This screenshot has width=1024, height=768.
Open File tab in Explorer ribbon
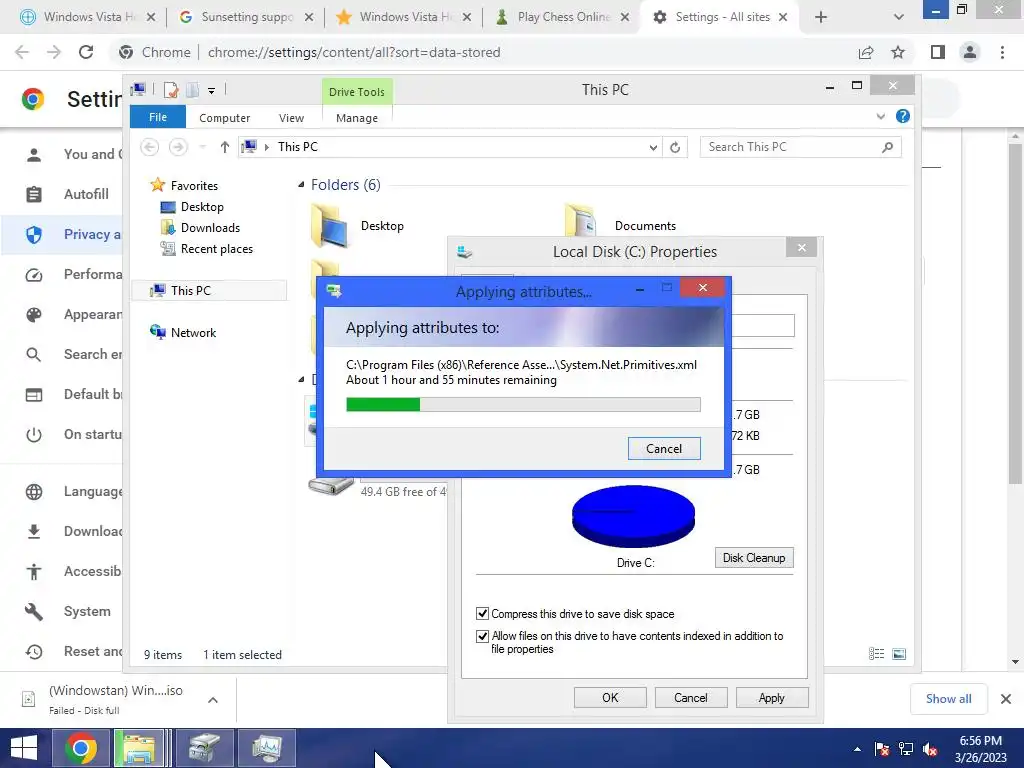point(158,117)
